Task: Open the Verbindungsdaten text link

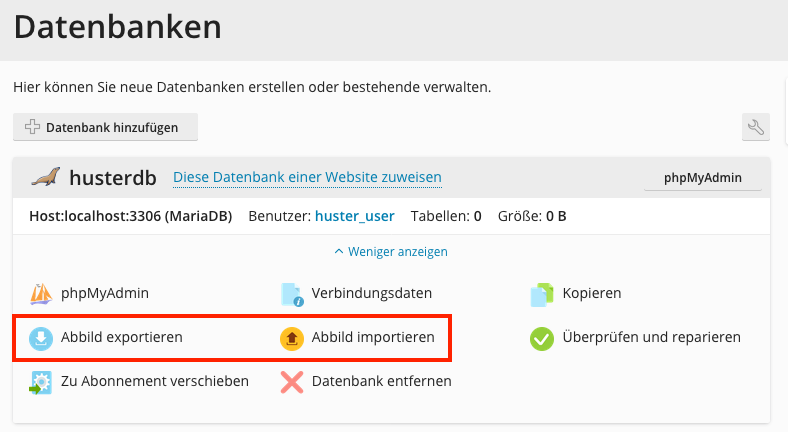Action: 372,293
